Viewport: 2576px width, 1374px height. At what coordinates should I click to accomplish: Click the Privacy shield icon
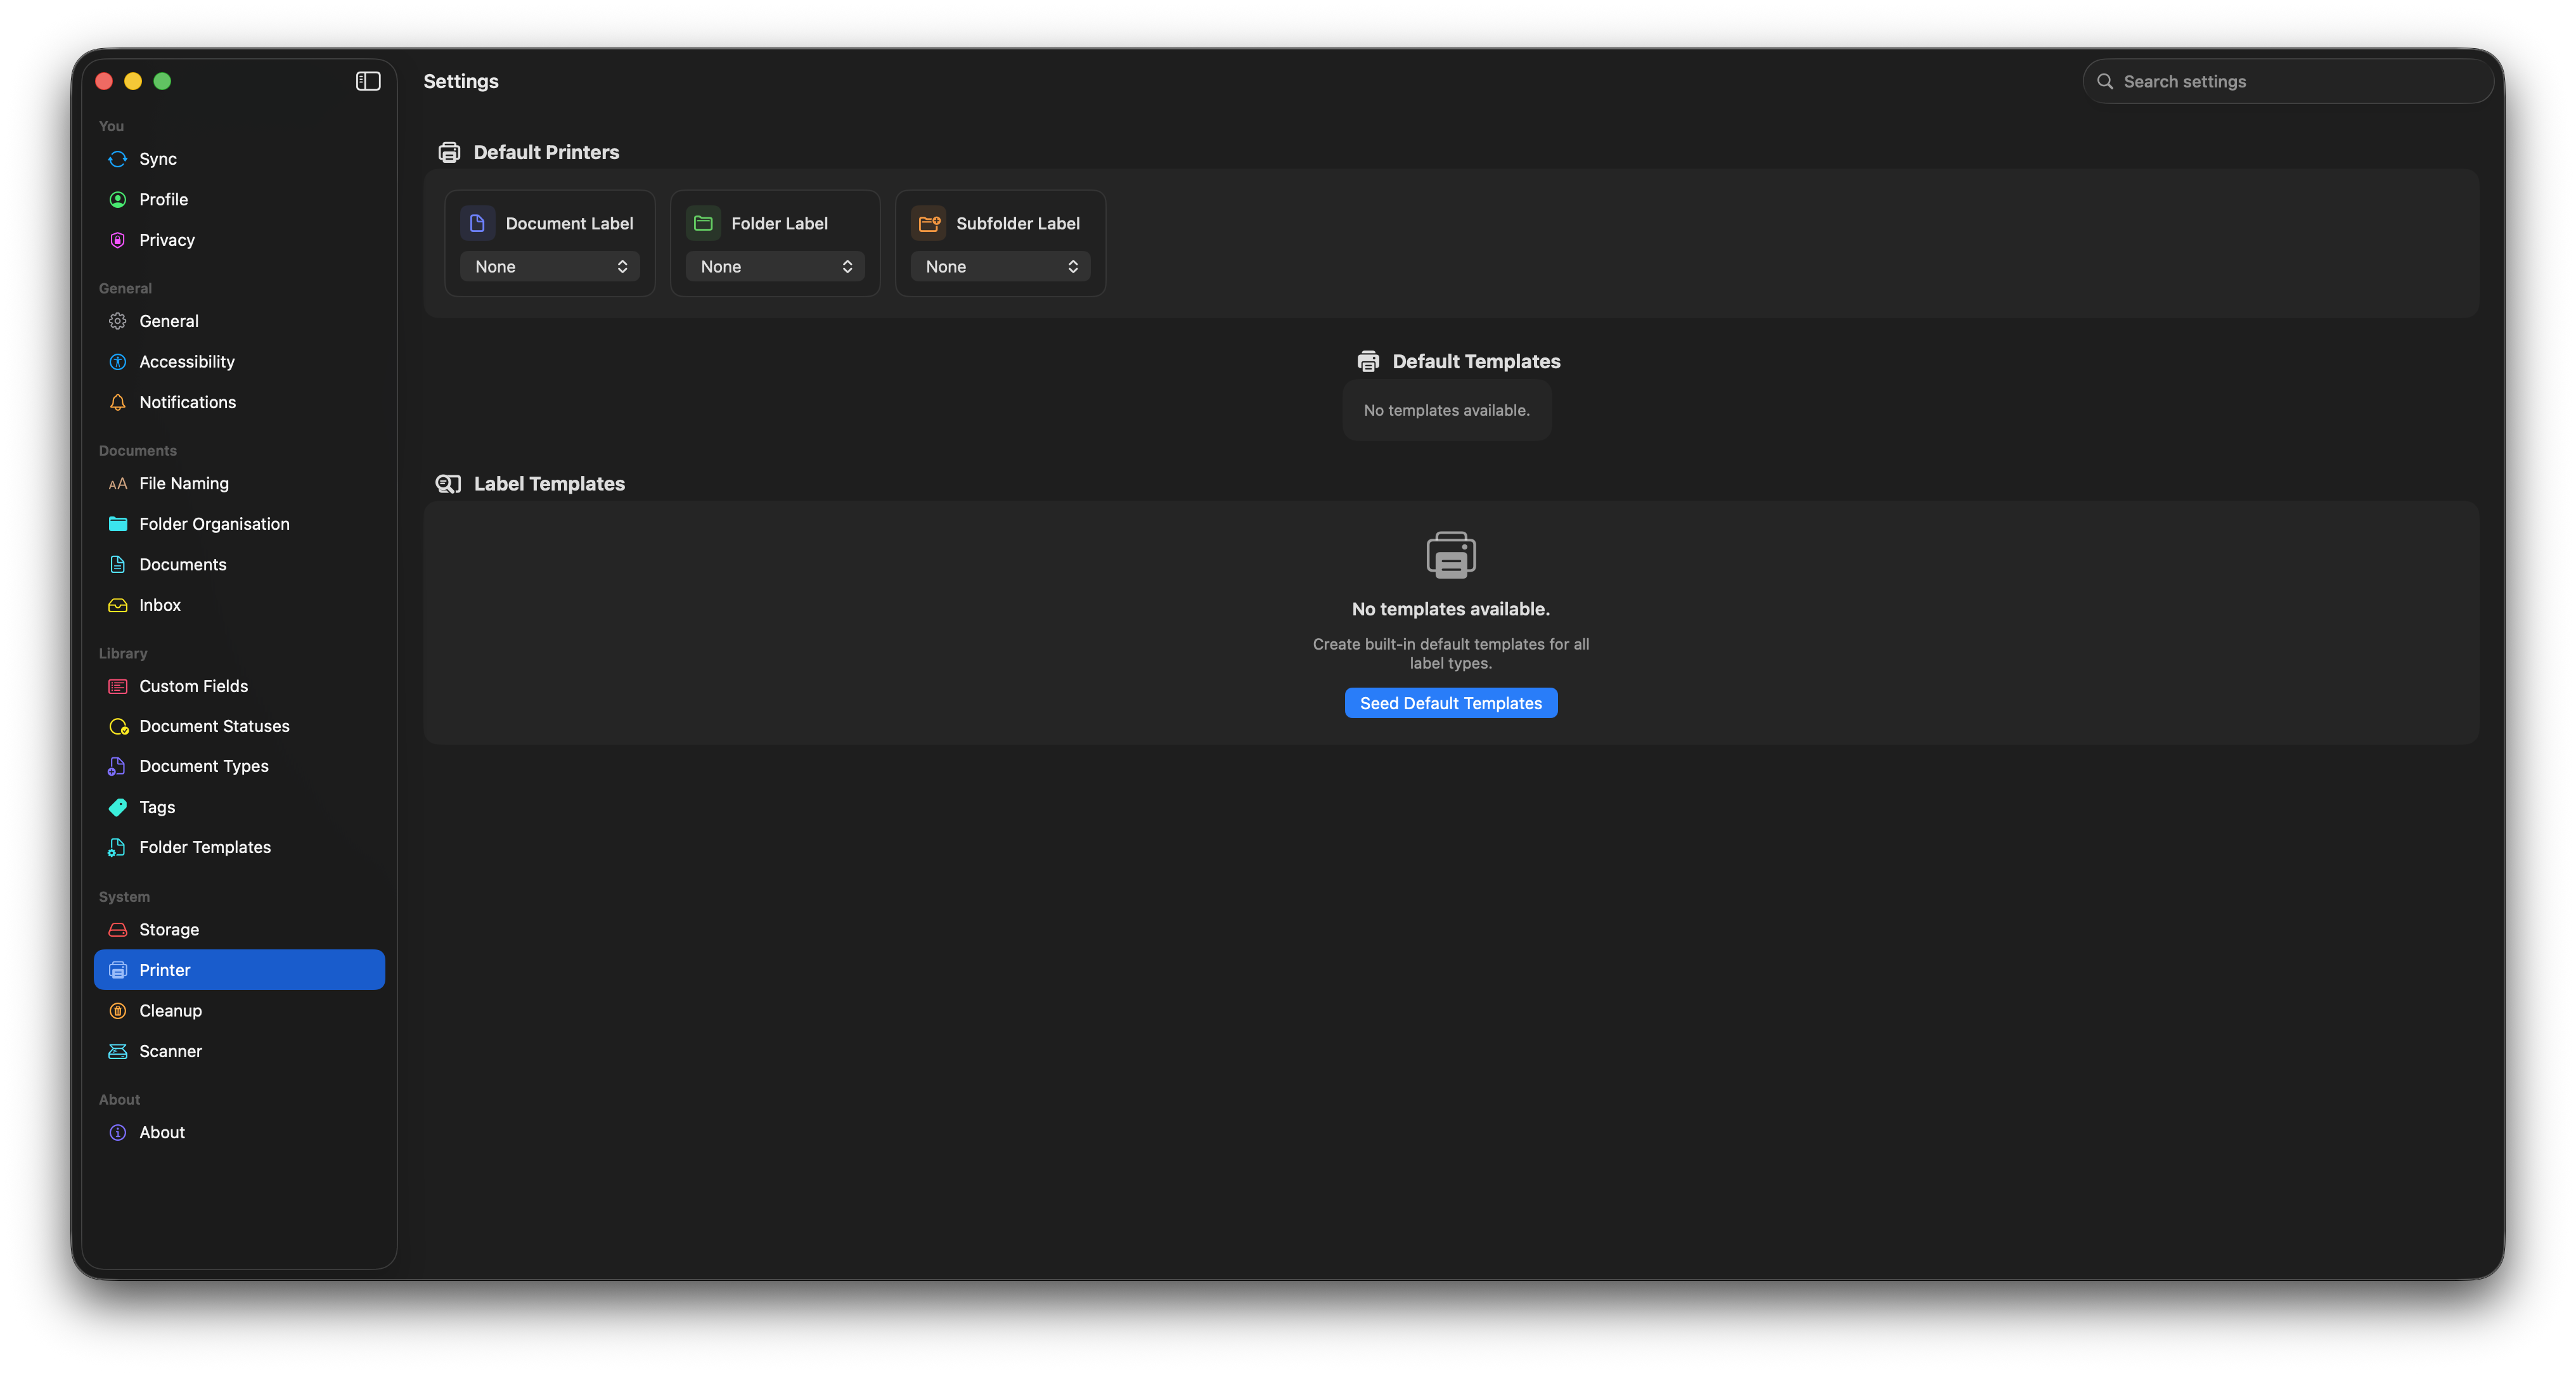(117, 240)
